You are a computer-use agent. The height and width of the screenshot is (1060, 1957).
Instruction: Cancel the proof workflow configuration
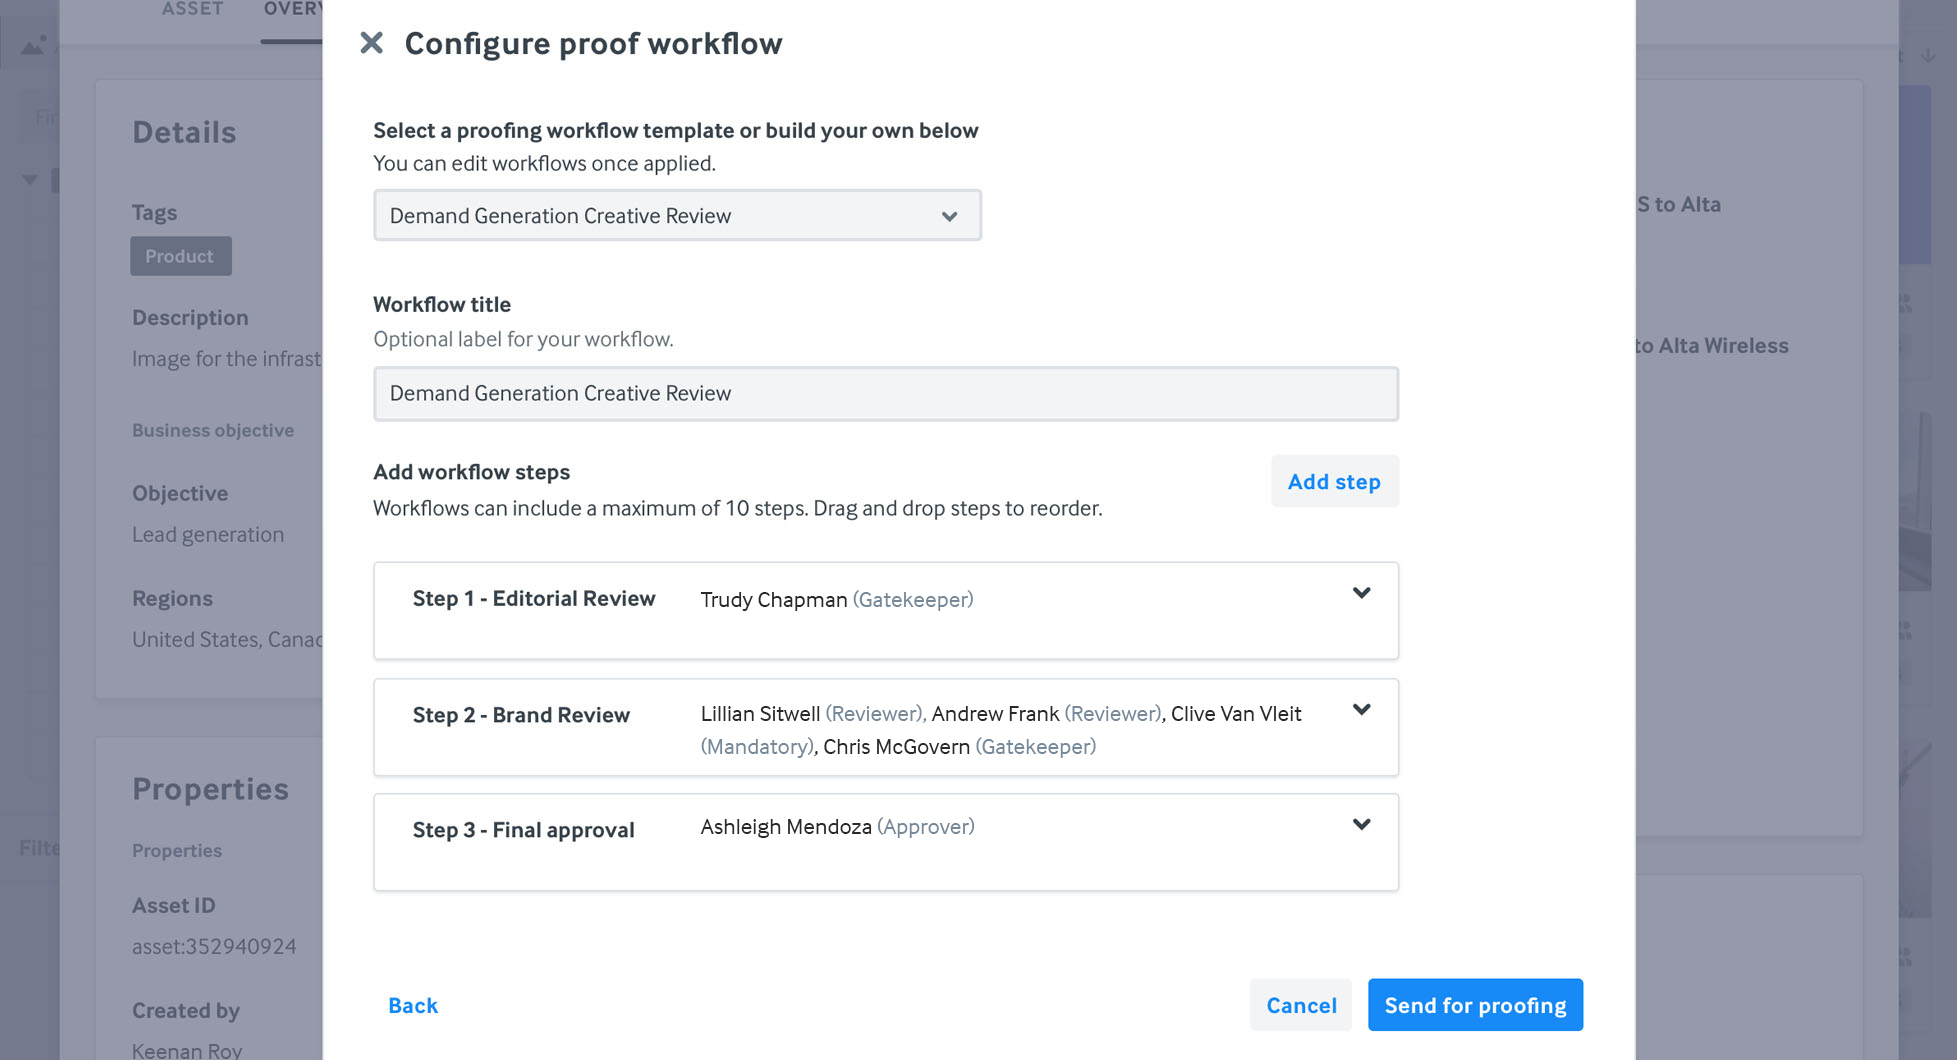tap(1301, 1005)
